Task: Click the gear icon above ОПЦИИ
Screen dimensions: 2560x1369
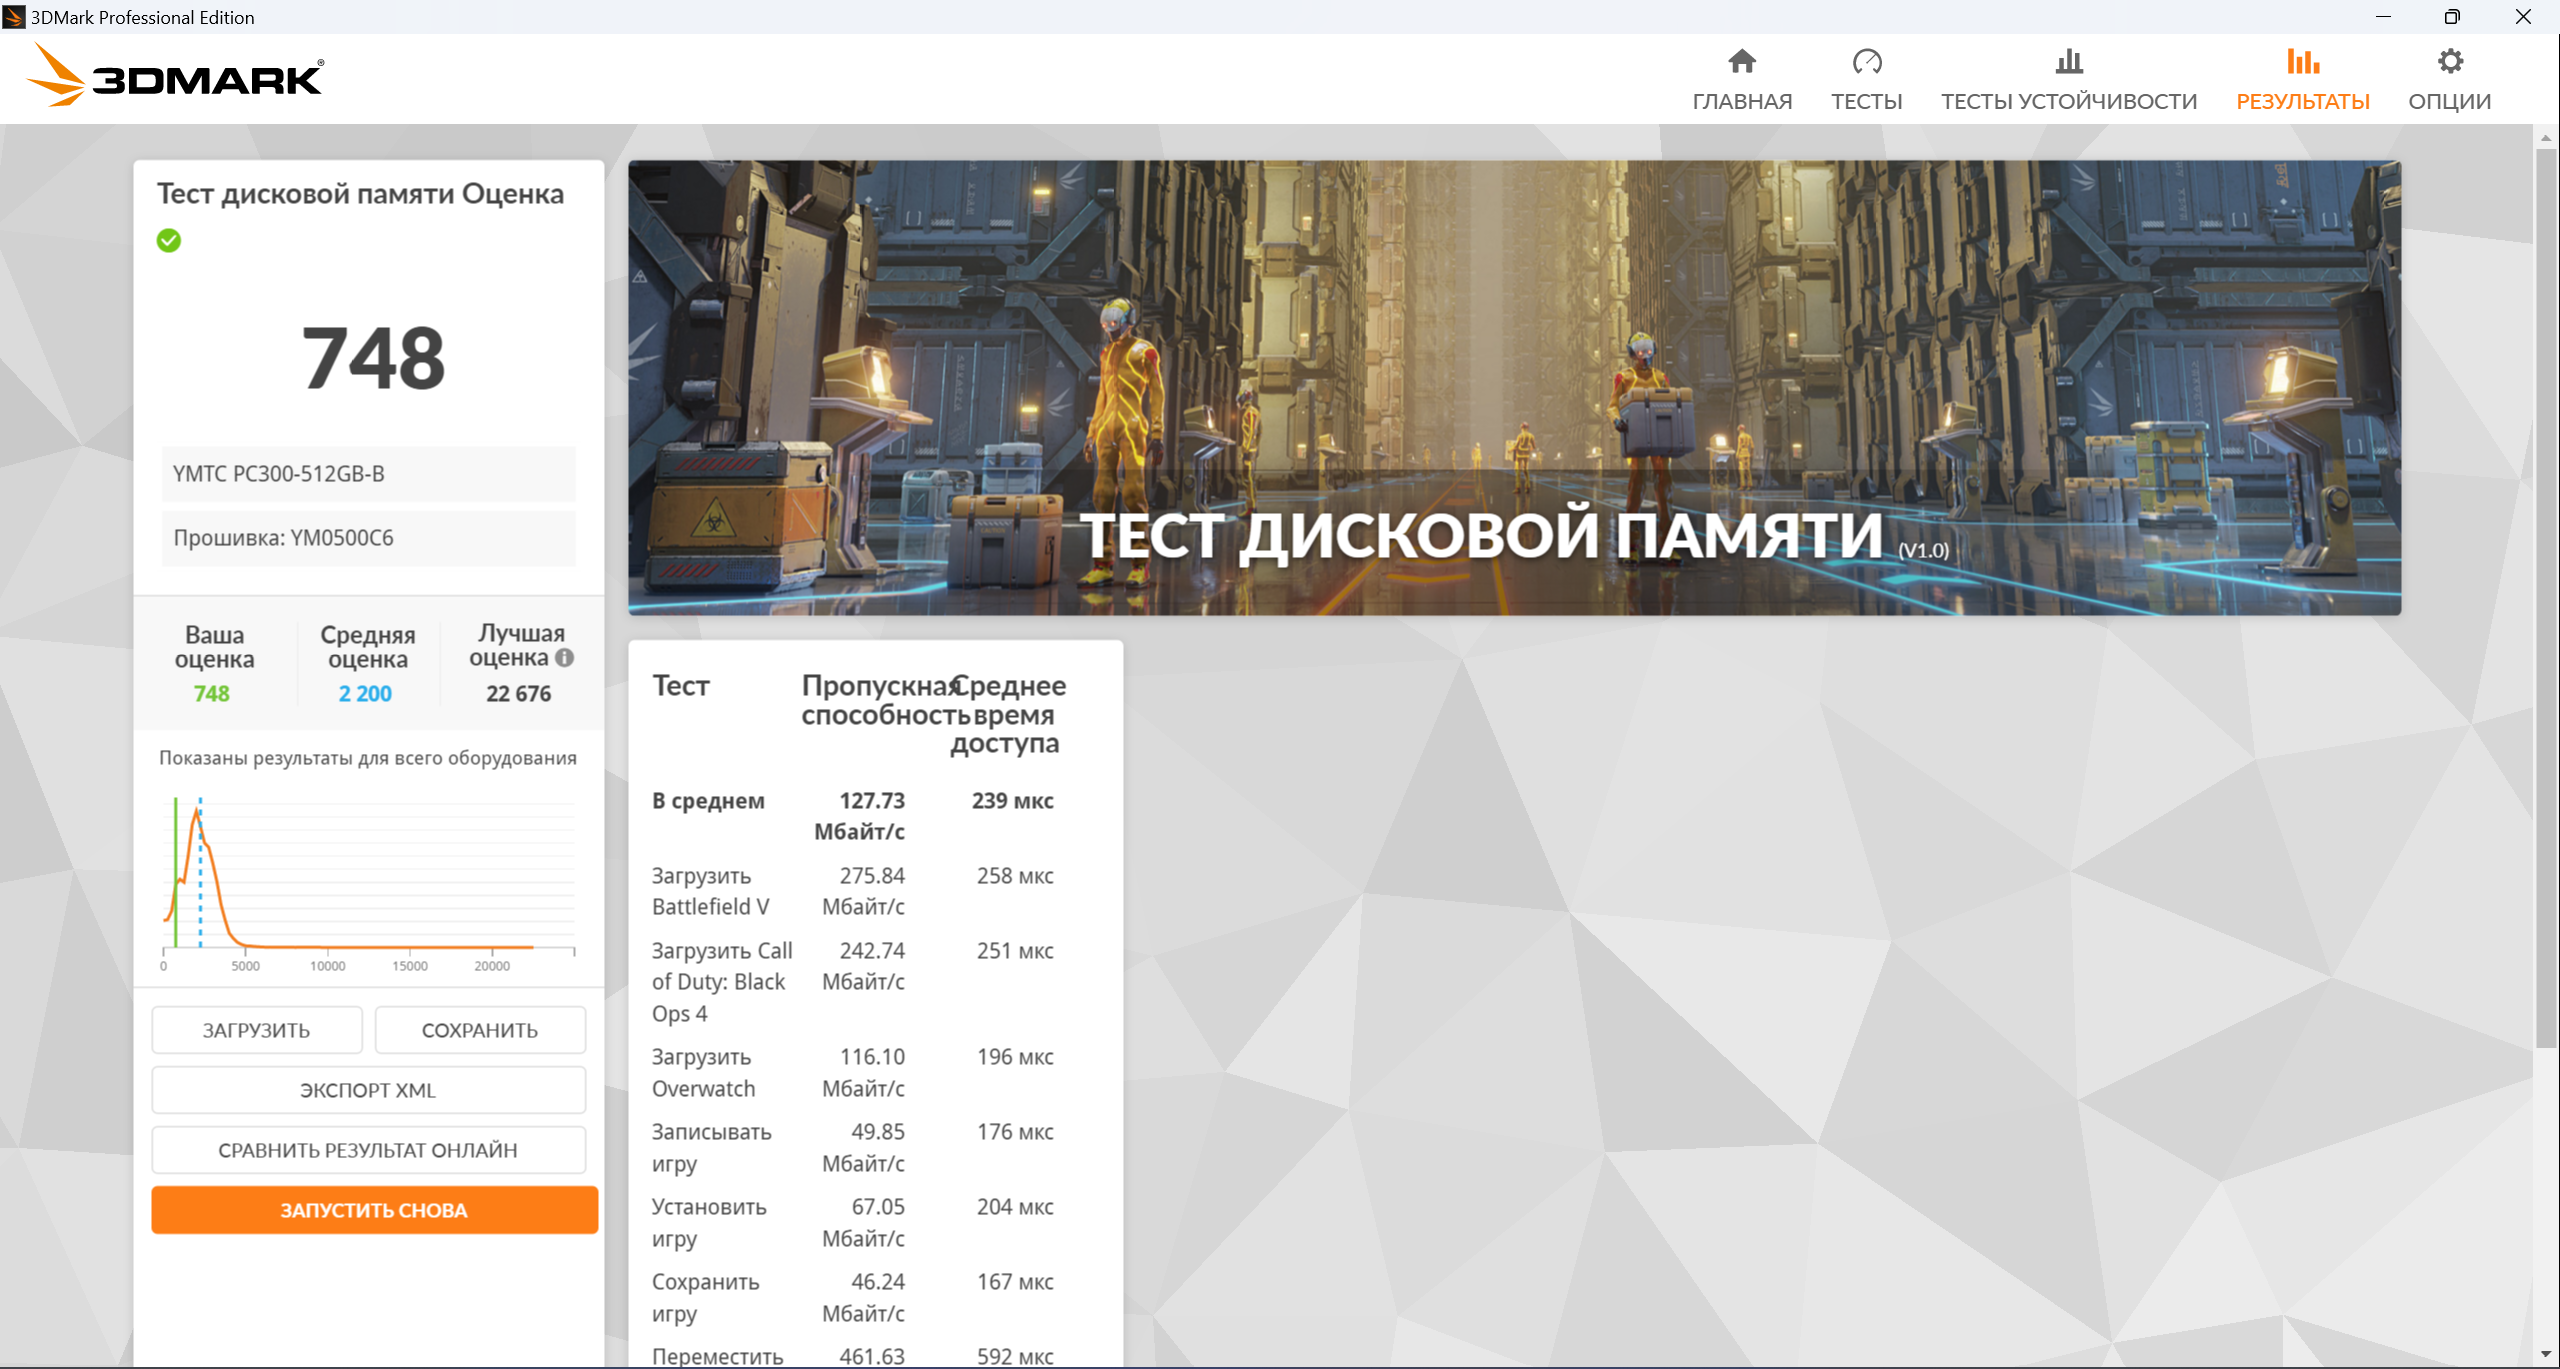Action: [2449, 62]
